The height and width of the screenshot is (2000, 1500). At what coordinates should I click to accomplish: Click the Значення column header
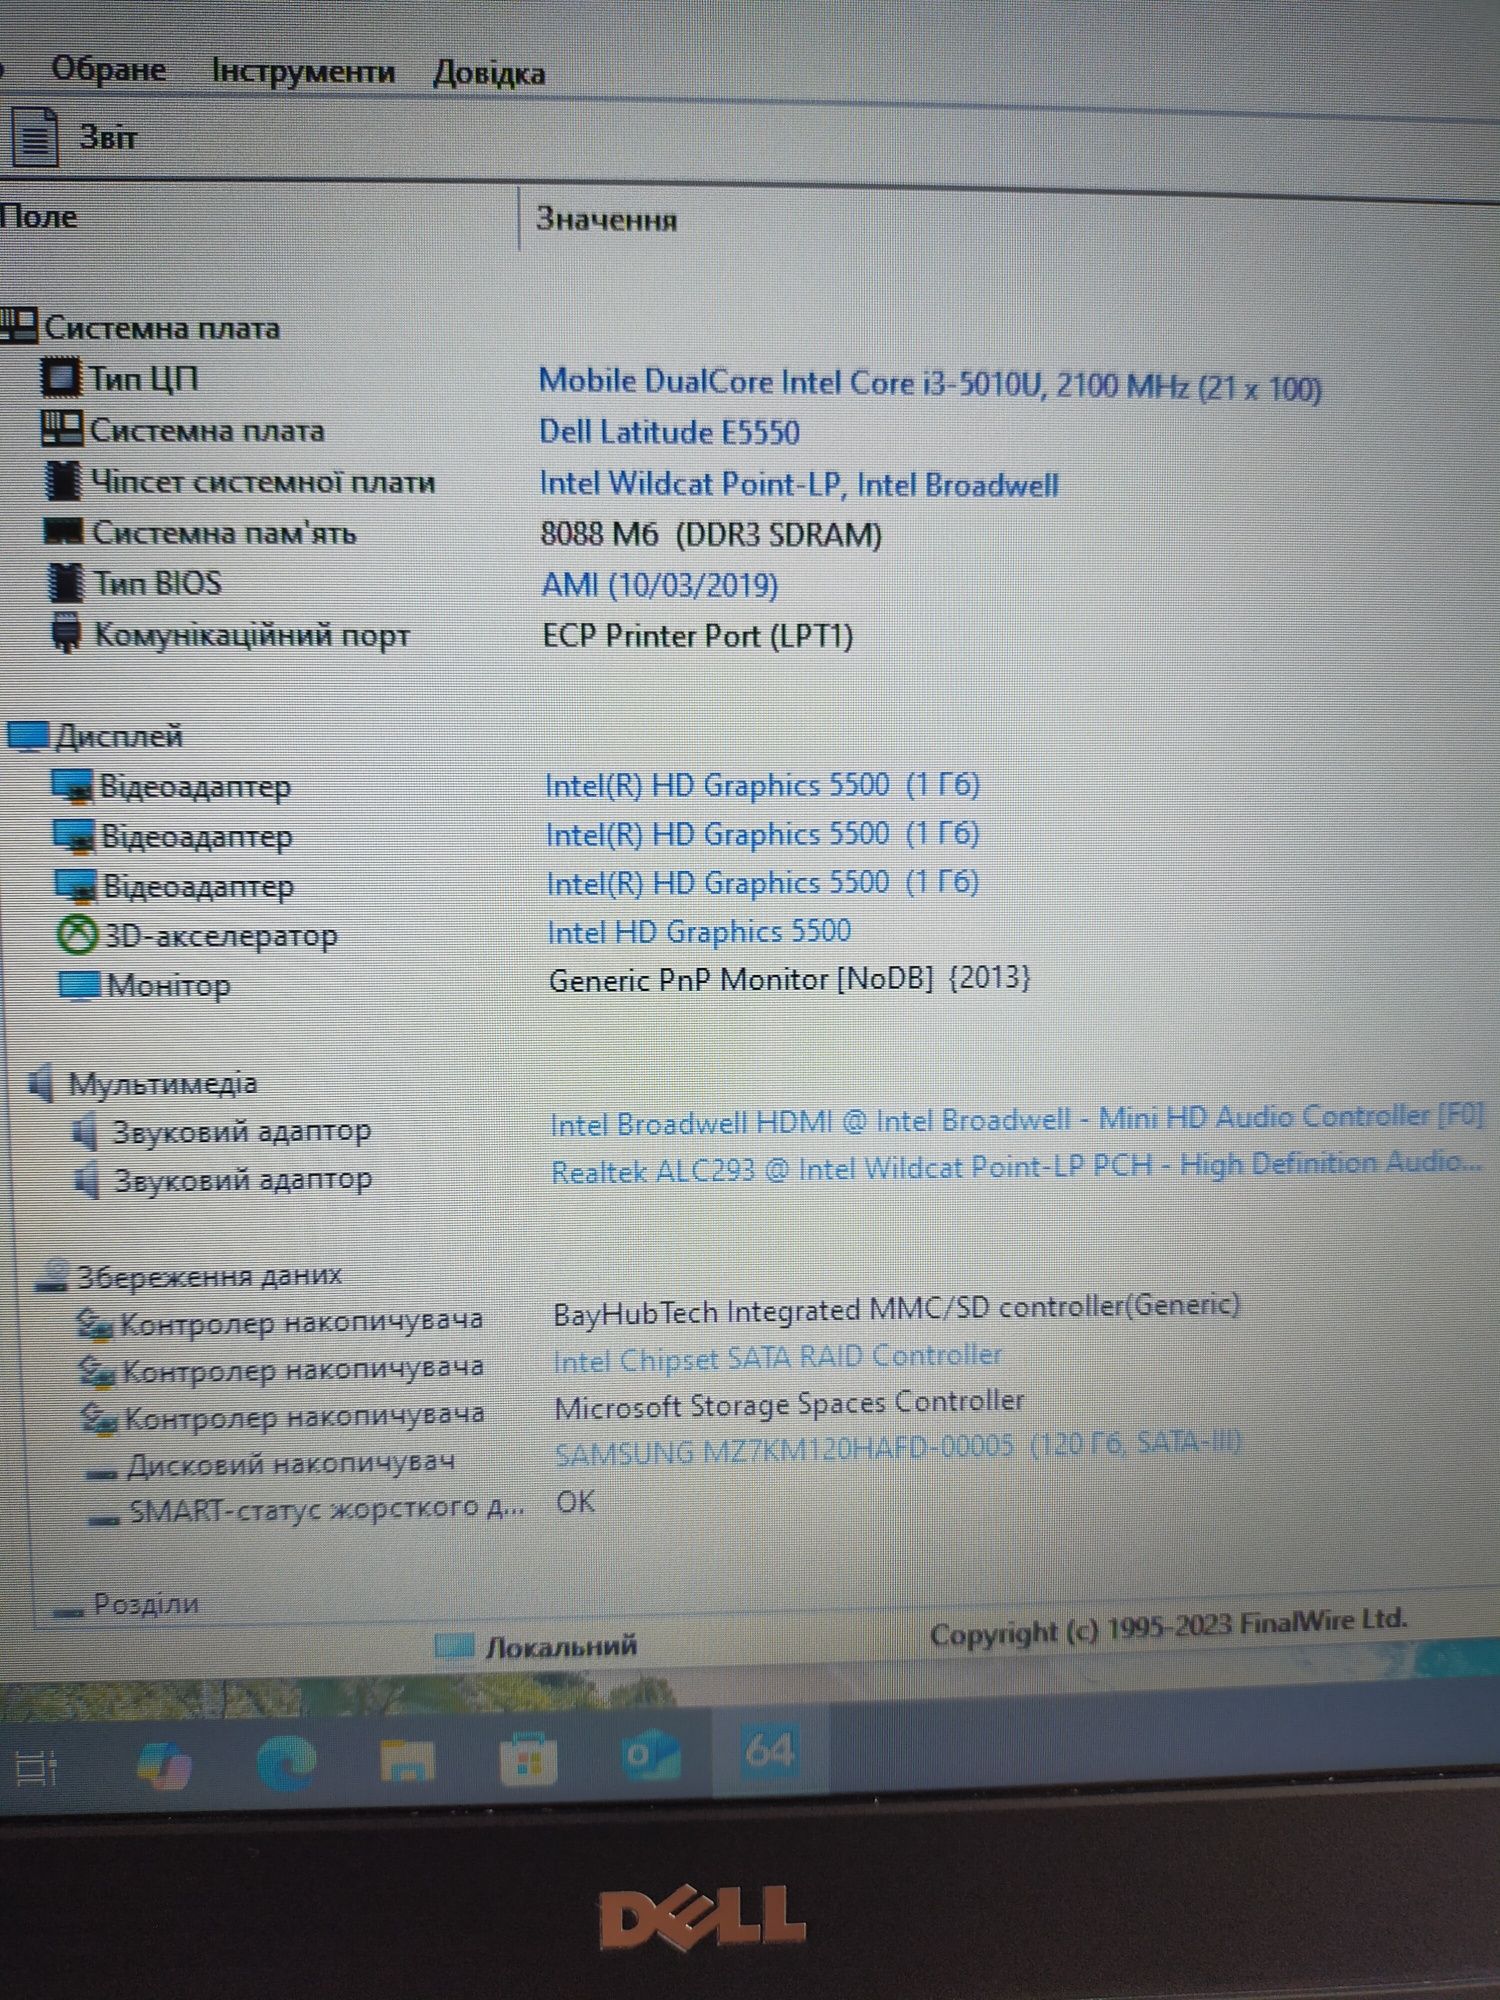point(606,219)
